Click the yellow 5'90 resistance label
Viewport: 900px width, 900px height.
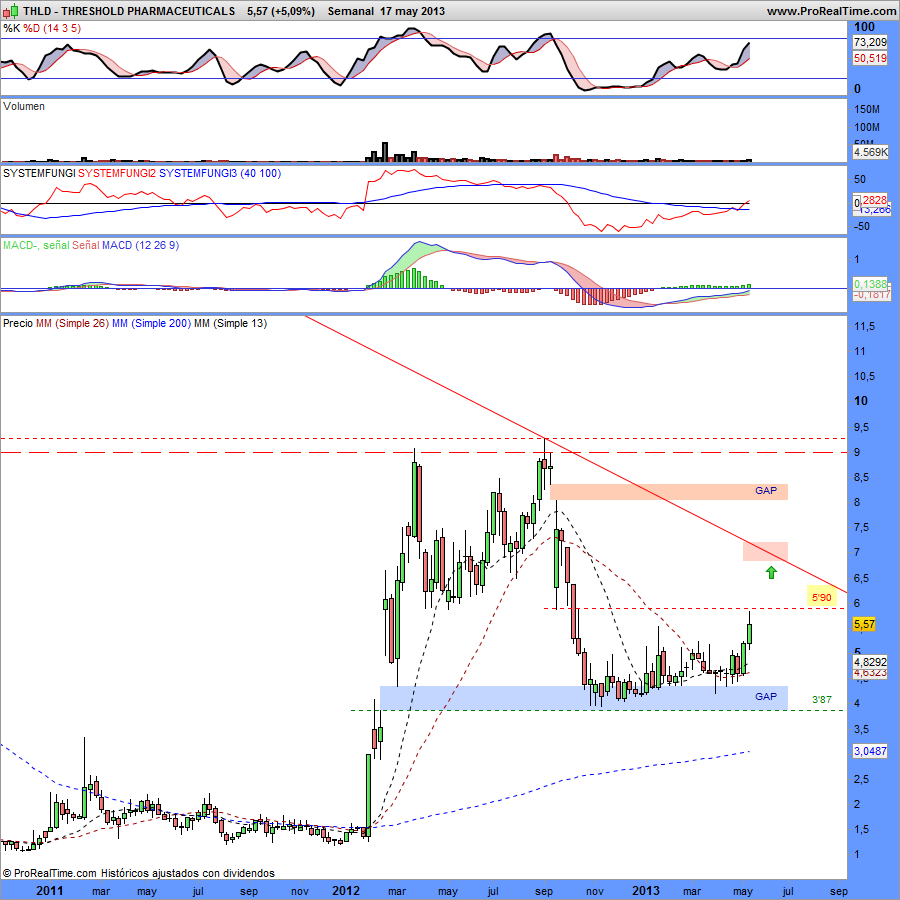[821, 598]
